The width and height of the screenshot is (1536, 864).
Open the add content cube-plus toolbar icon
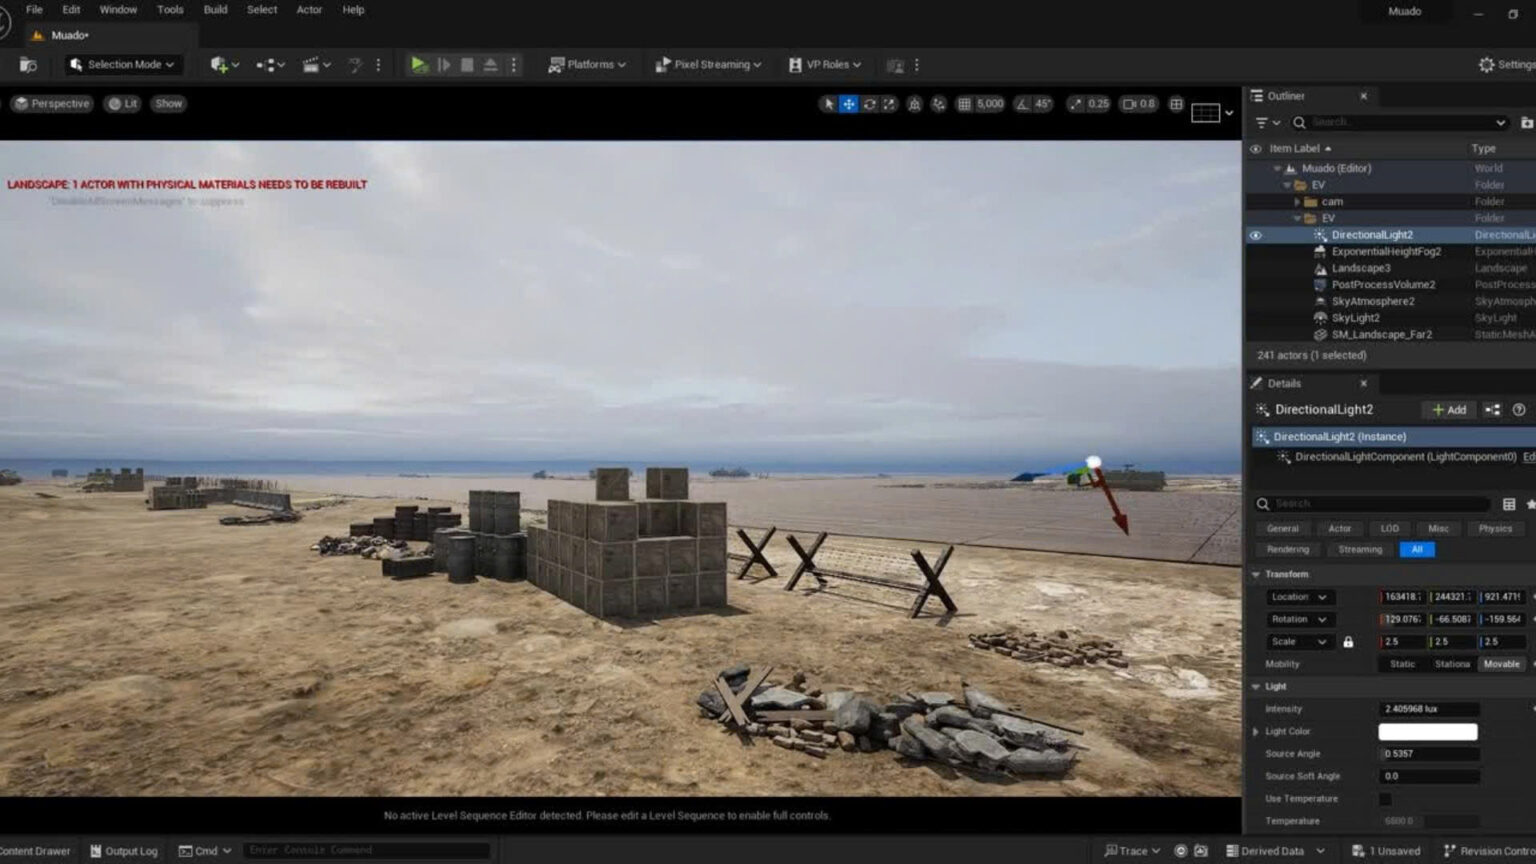[x=224, y=65]
